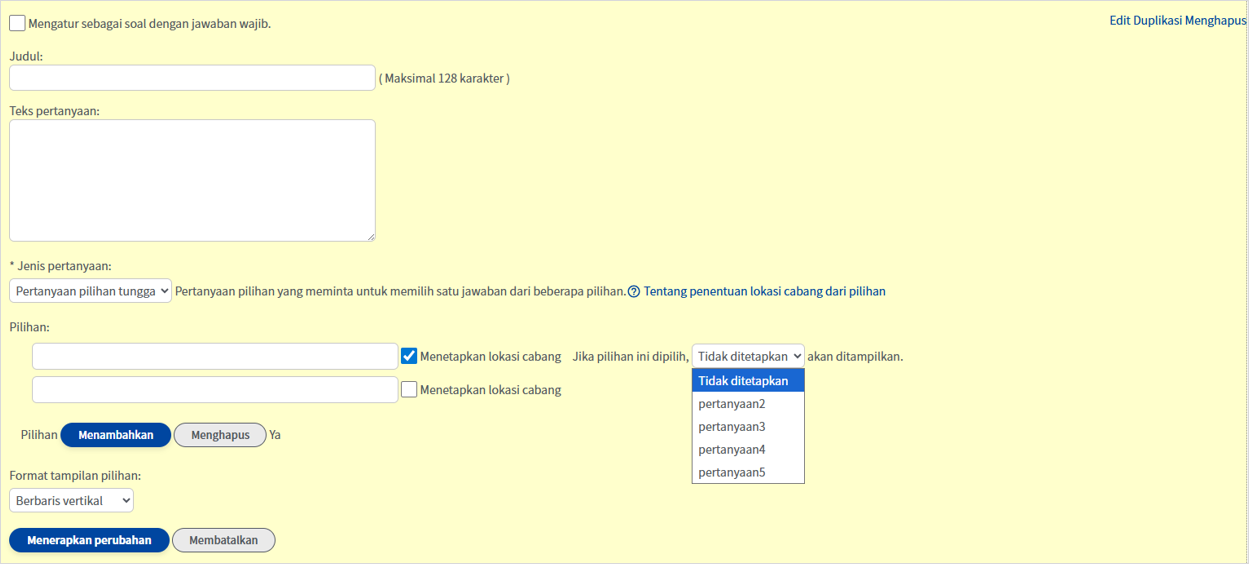This screenshot has width=1249, height=564.
Task: Choose 'pertanyaan3' in the dropdown list
Action: [x=732, y=427]
